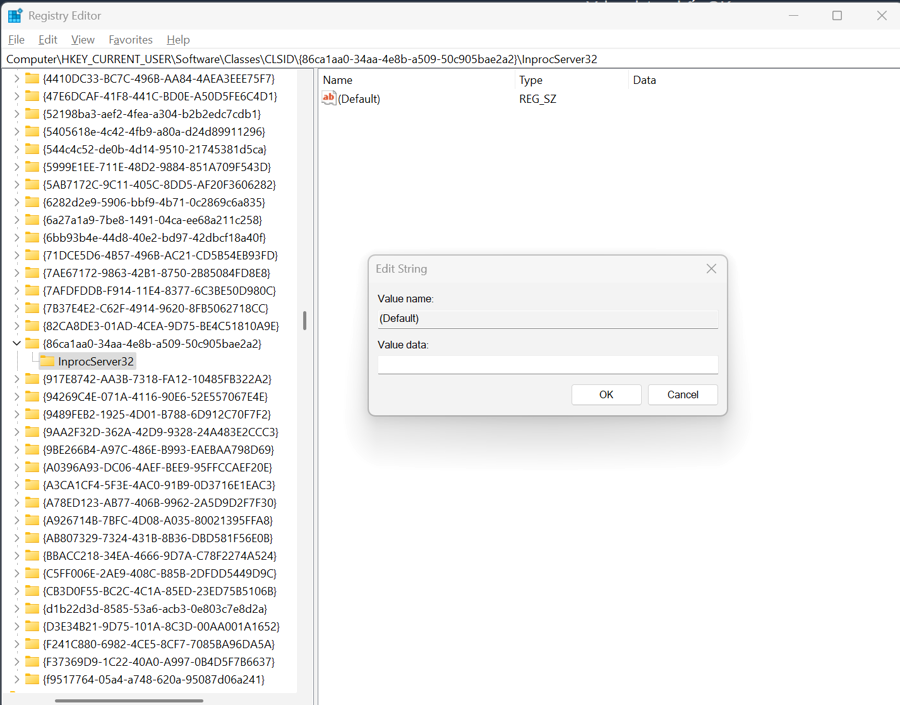Click the ab string icon beside (Default)
Viewport: 900px width, 705px height.
[329, 98]
